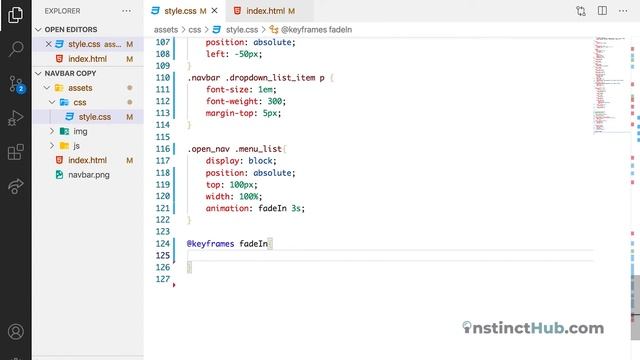Open the Live Share view icon
The image size is (640, 360).
(16, 186)
